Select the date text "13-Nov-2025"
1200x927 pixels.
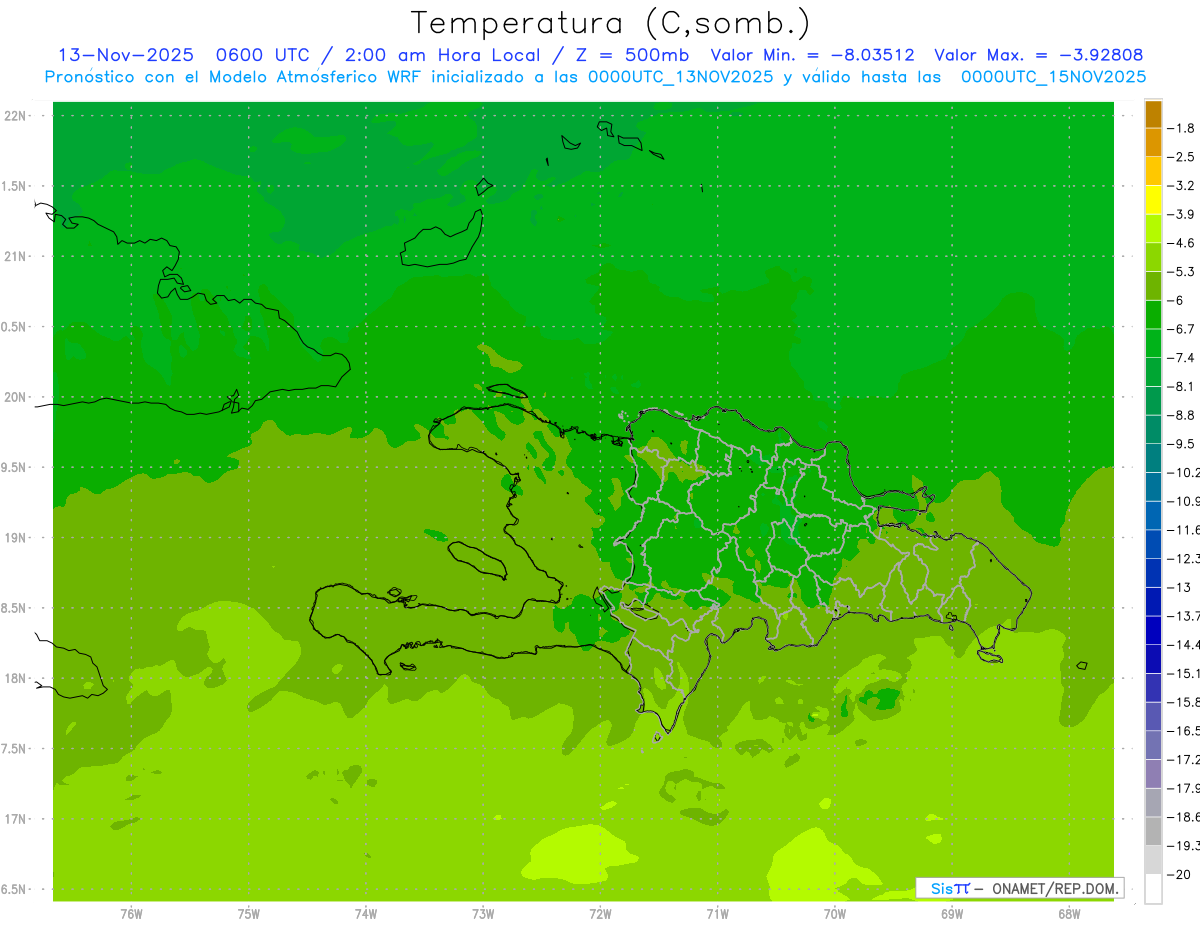(x=126, y=55)
